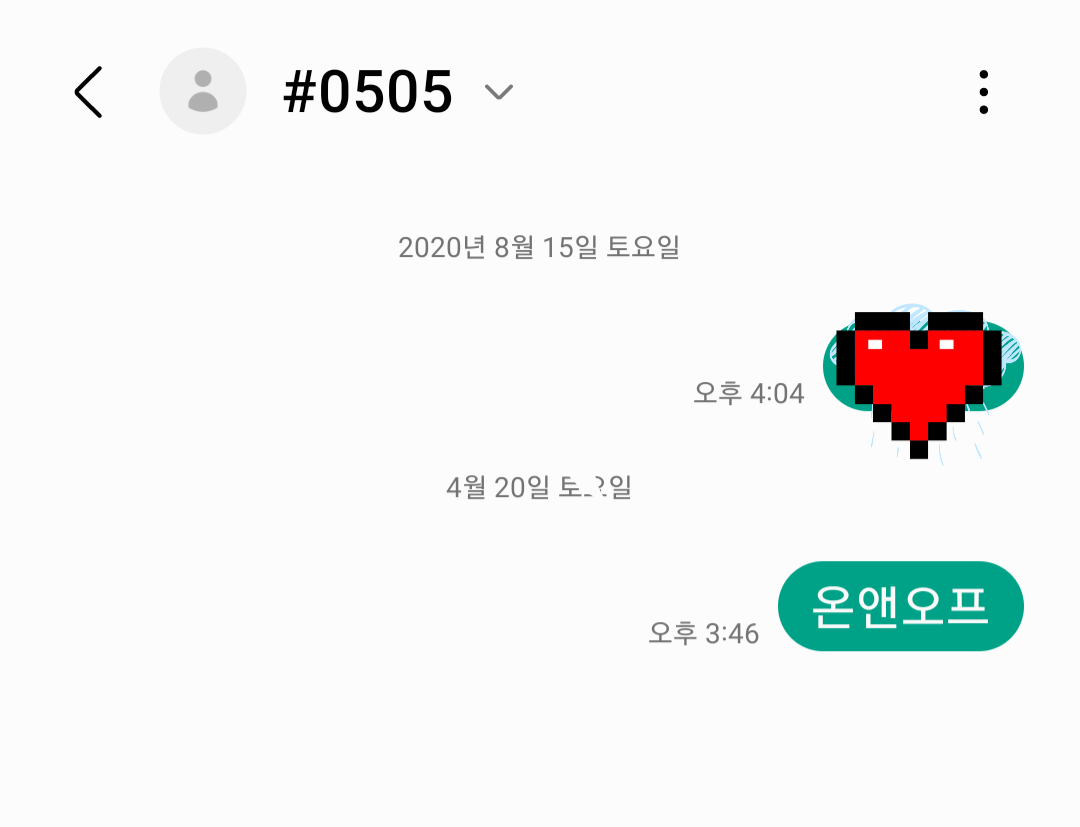Tap the 프 character in the green bubble
This screenshot has width=1080, height=827.
point(968,605)
